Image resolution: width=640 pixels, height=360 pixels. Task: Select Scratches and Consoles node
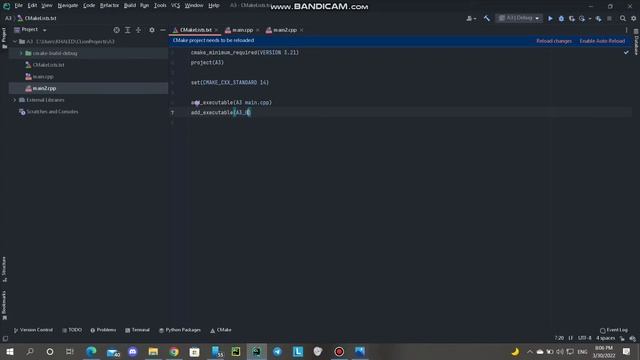click(x=52, y=112)
